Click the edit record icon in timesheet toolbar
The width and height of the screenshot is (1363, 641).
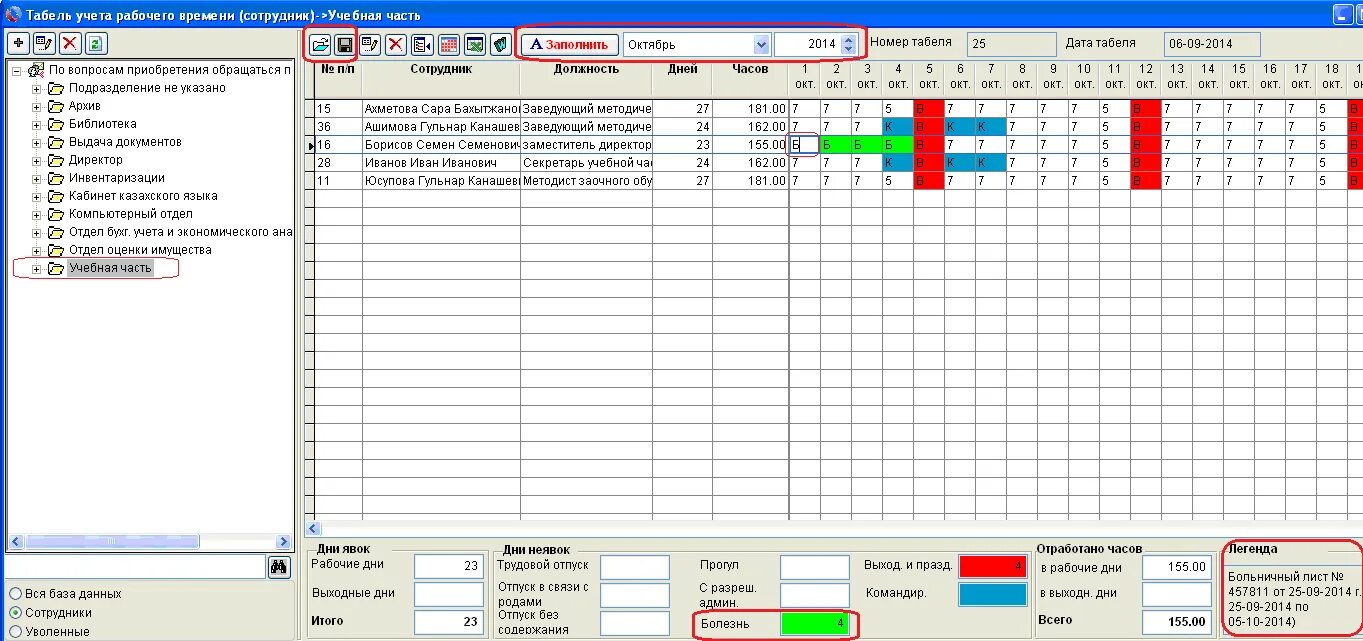click(370, 44)
